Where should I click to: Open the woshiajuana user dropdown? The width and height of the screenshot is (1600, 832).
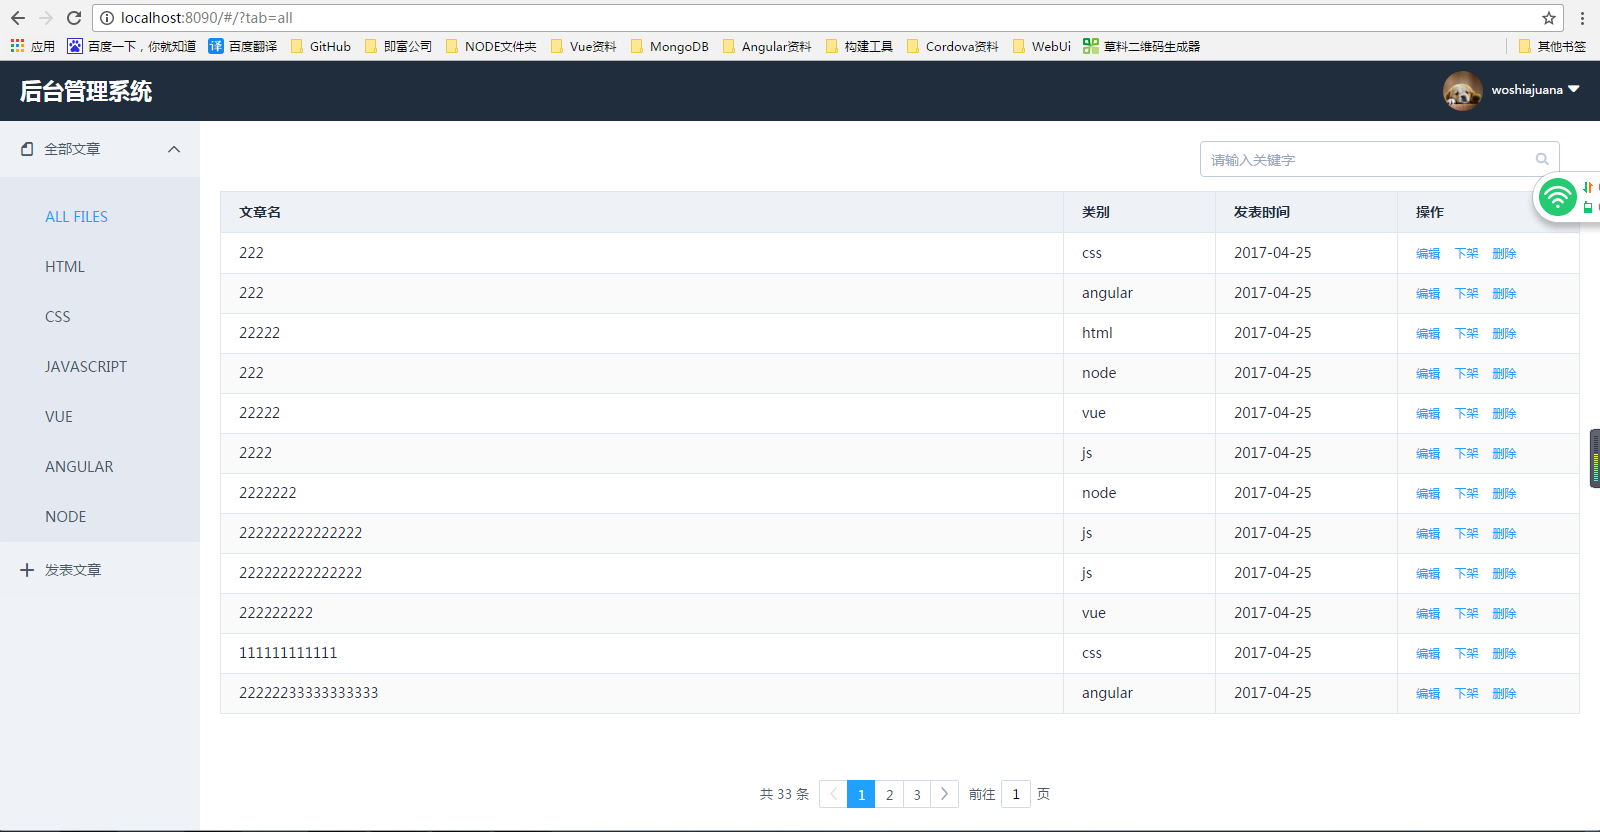click(1534, 90)
